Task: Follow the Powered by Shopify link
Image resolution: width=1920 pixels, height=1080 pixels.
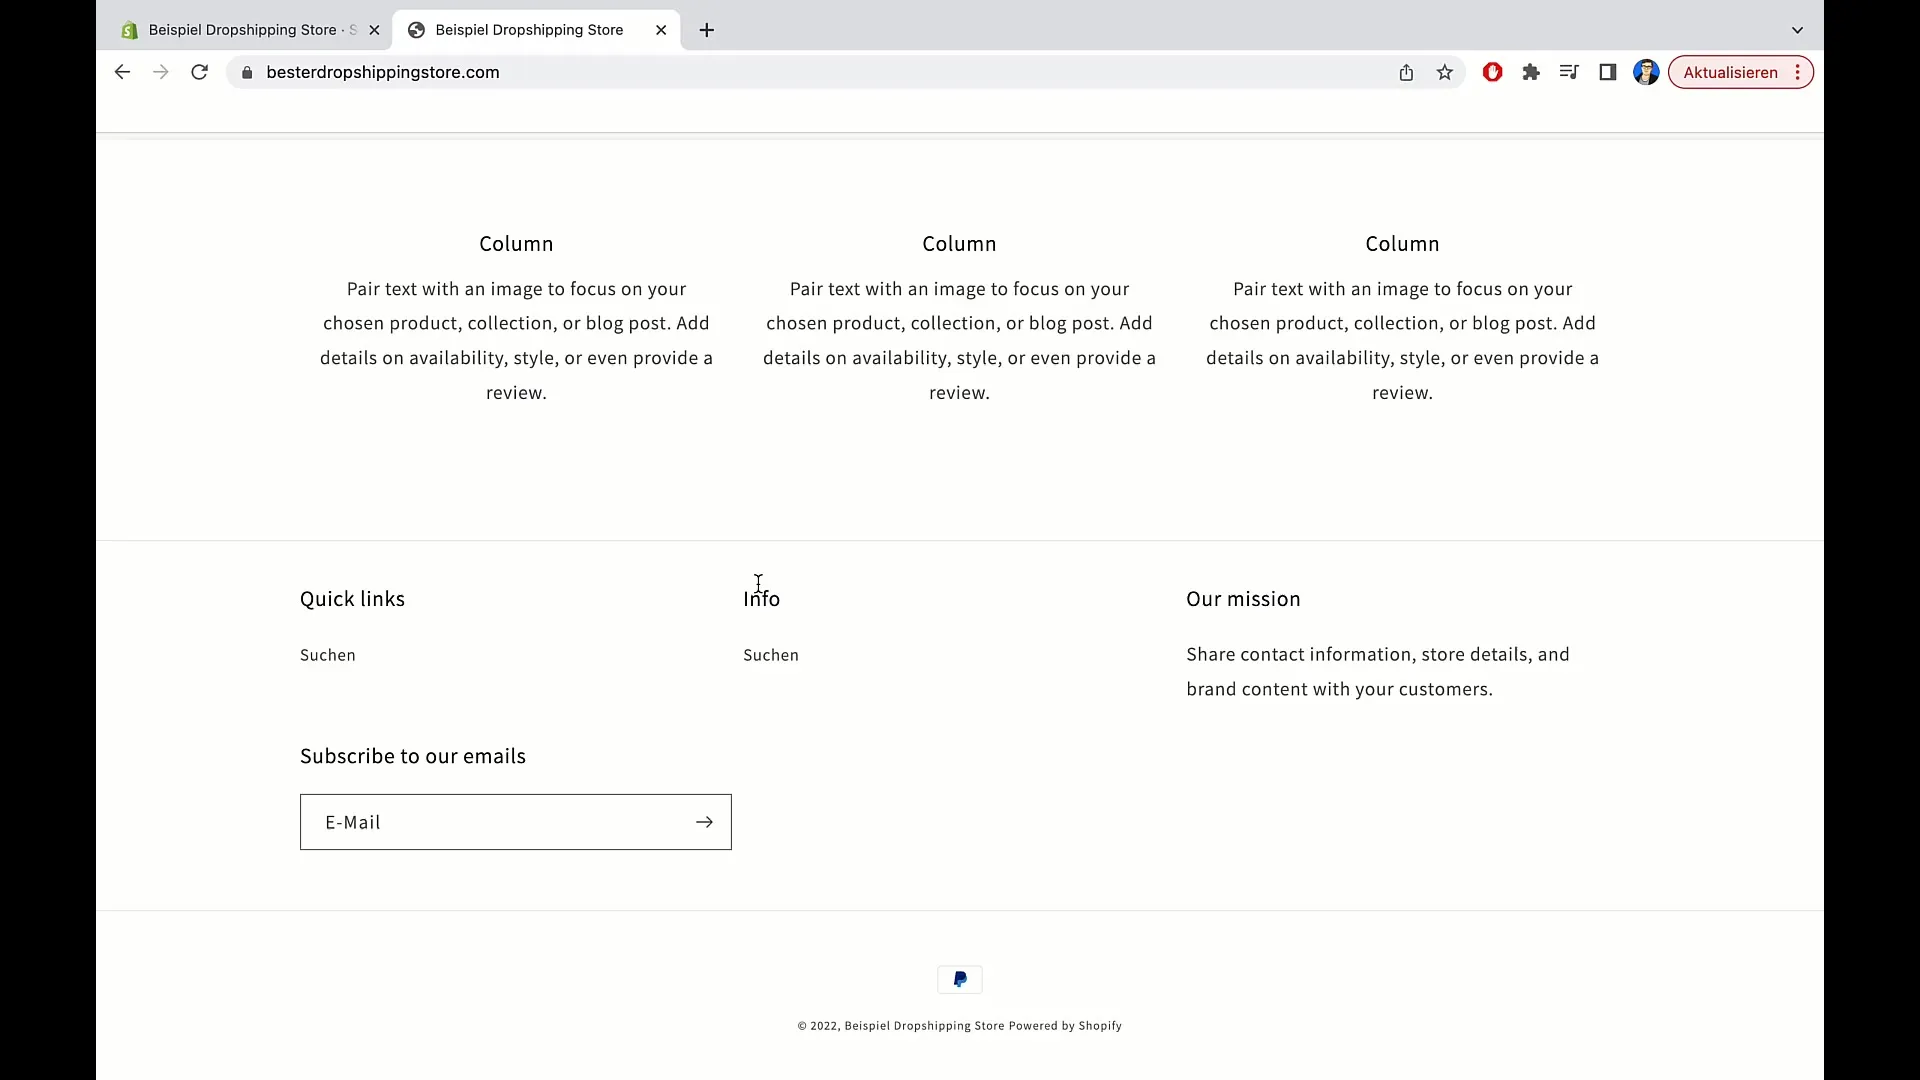Action: [x=1065, y=1026]
